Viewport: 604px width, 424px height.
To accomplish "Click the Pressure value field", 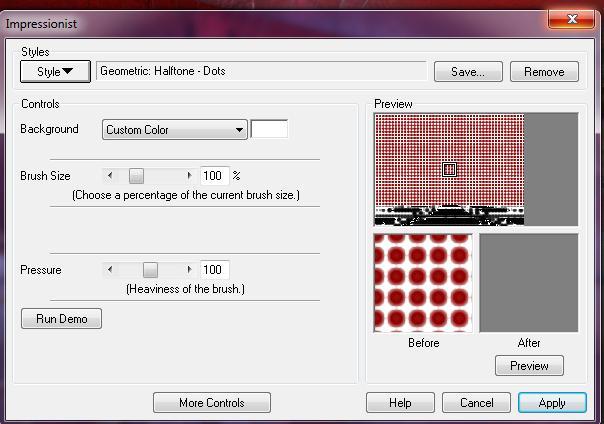I will click(x=215, y=270).
